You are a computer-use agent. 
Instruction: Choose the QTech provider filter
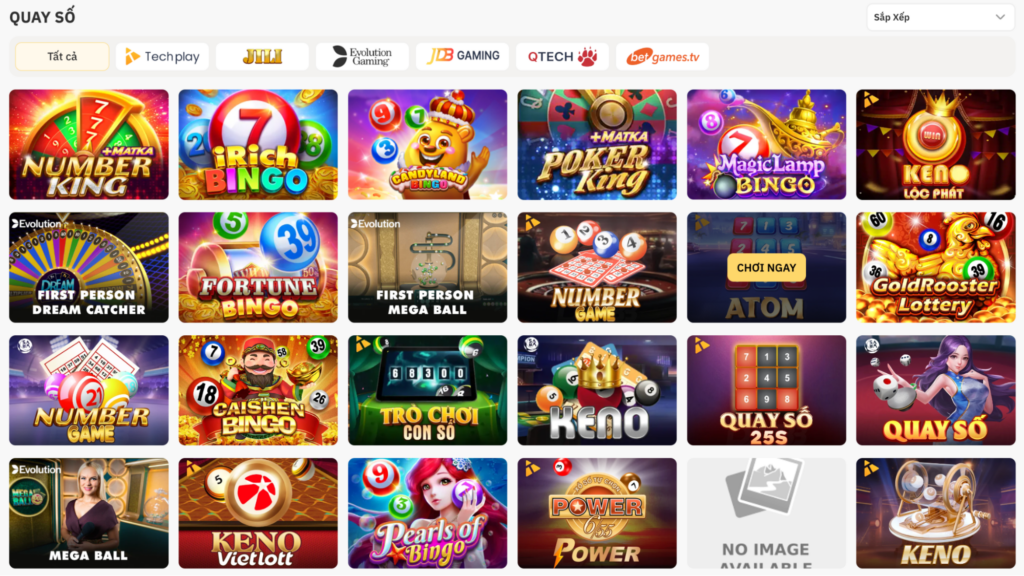[x=562, y=56]
